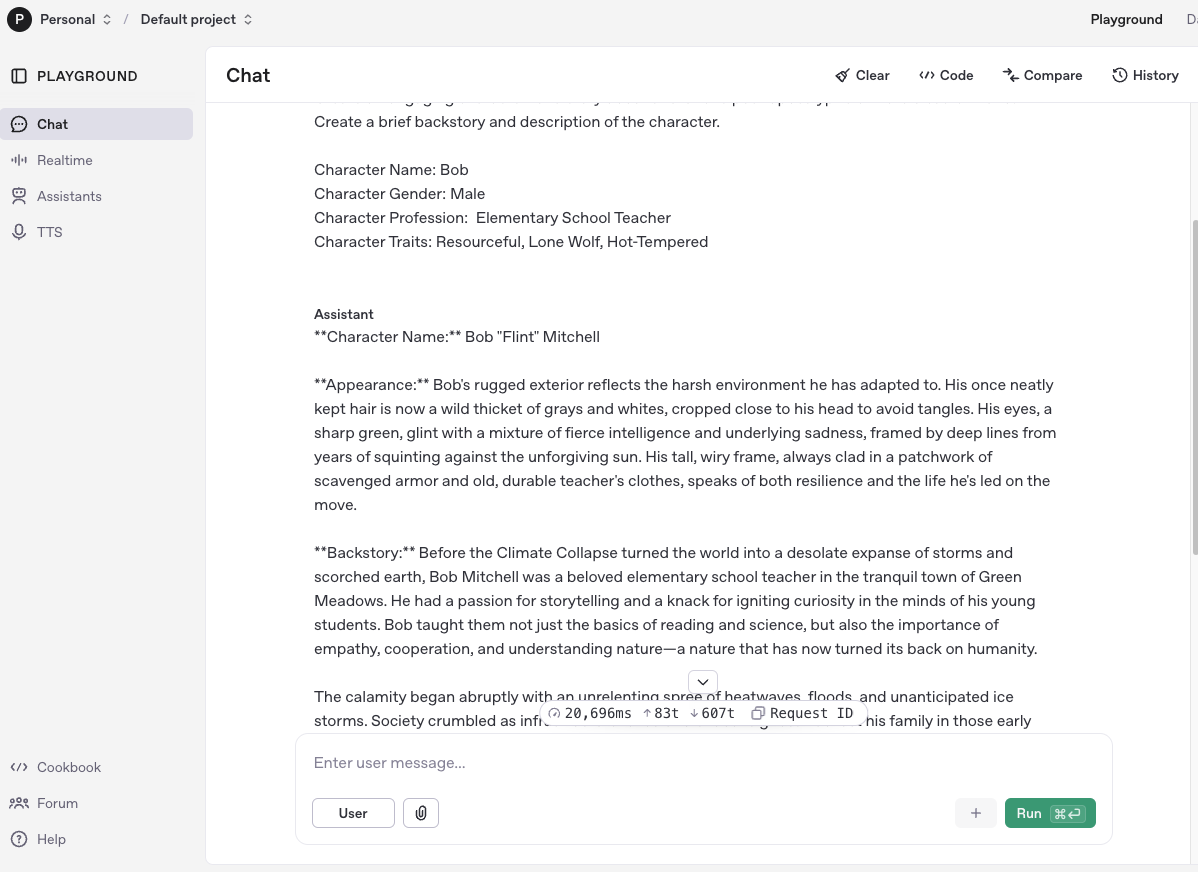Copy the Request ID
The height and width of the screenshot is (872, 1198).
coord(802,713)
